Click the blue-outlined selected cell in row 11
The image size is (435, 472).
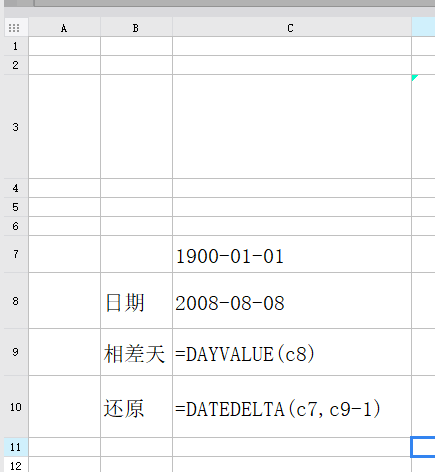click(423, 447)
